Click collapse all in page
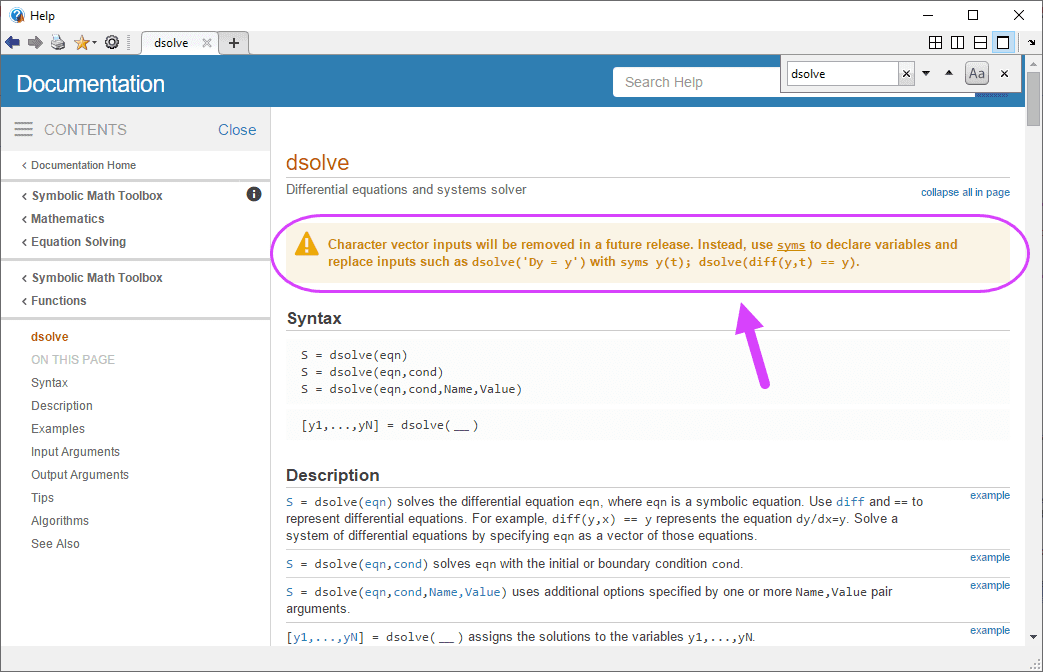 click(965, 192)
